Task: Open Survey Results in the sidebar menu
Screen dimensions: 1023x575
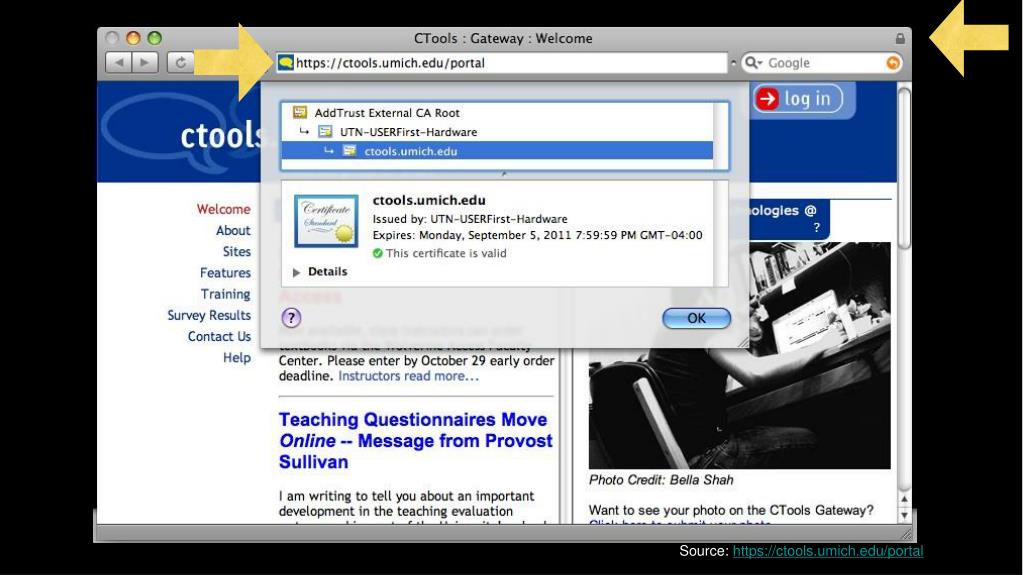Action: [209, 315]
